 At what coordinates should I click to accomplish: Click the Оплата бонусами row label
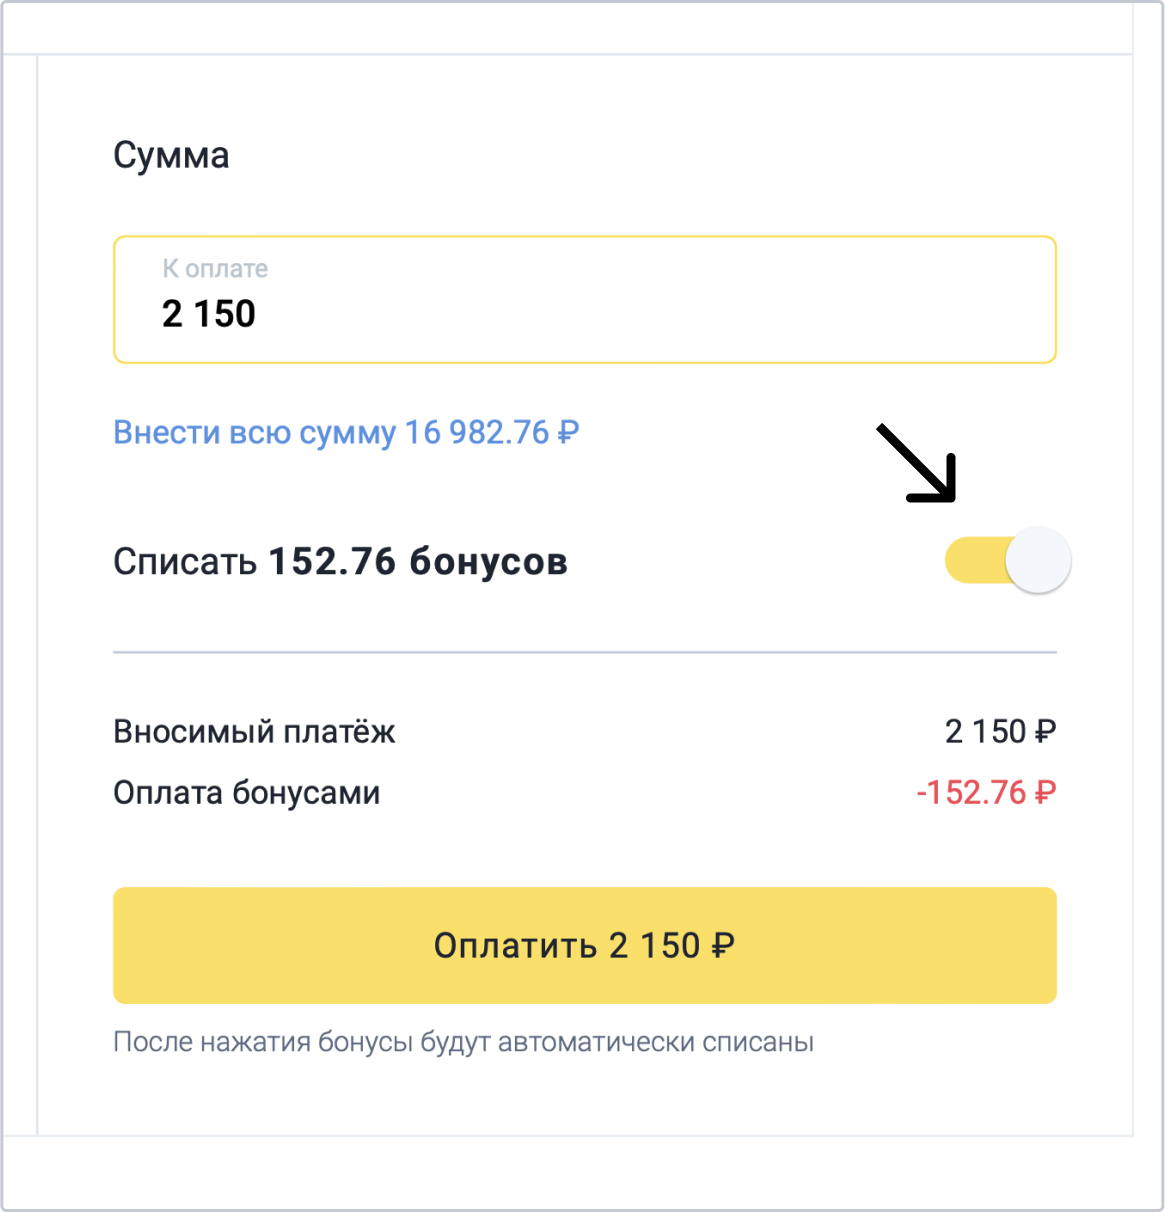[246, 793]
